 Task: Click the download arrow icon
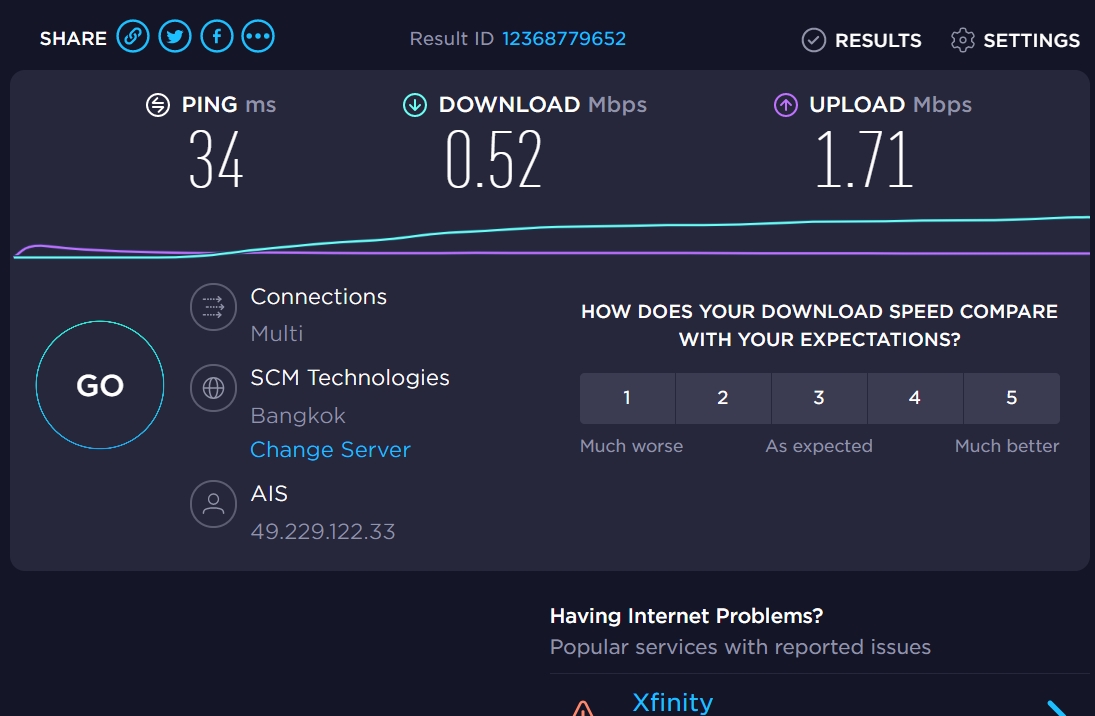point(415,105)
